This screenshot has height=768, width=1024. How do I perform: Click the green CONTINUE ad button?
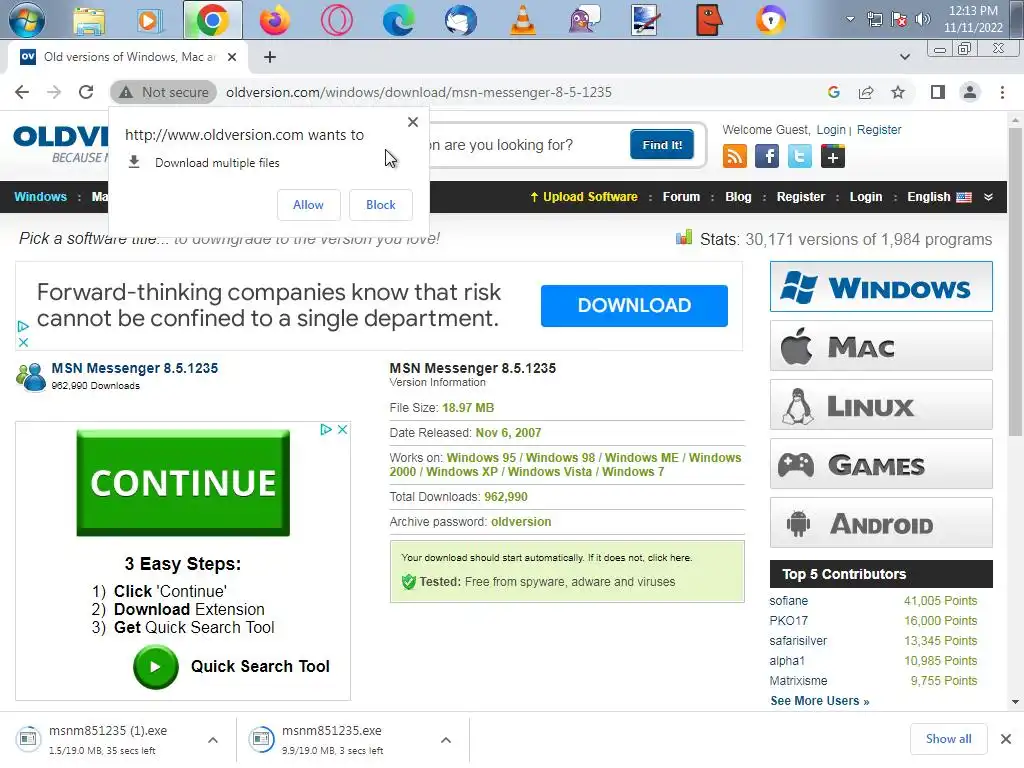coord(183,483)
